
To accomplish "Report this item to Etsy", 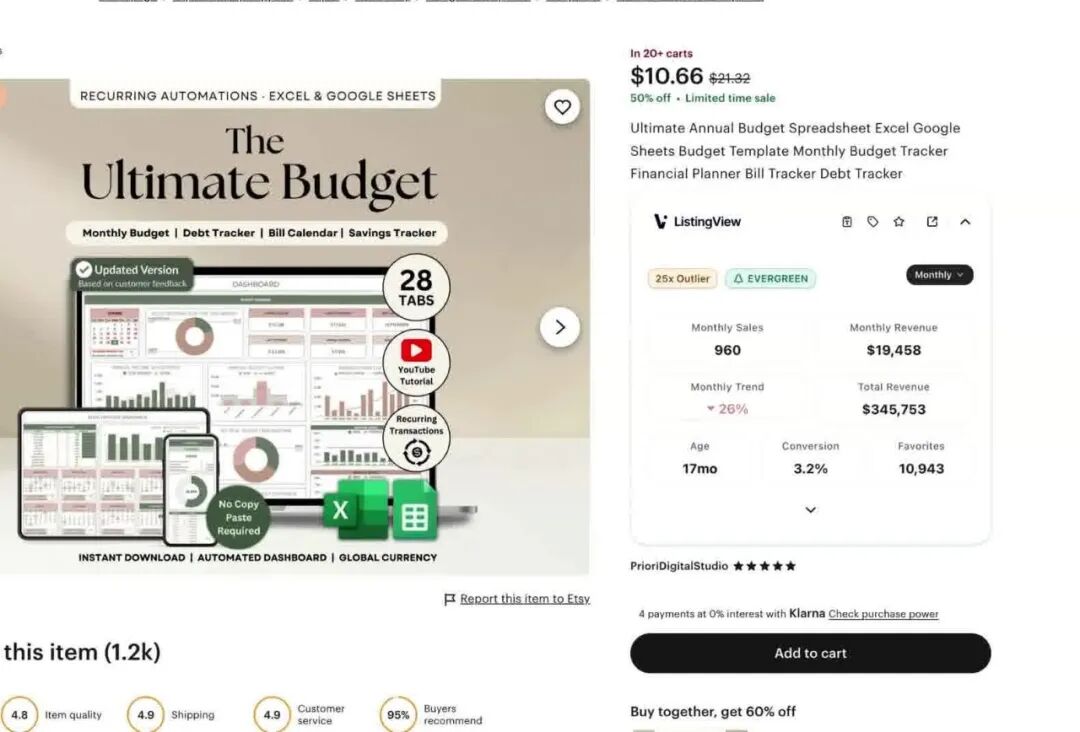I will coord(524,599).
